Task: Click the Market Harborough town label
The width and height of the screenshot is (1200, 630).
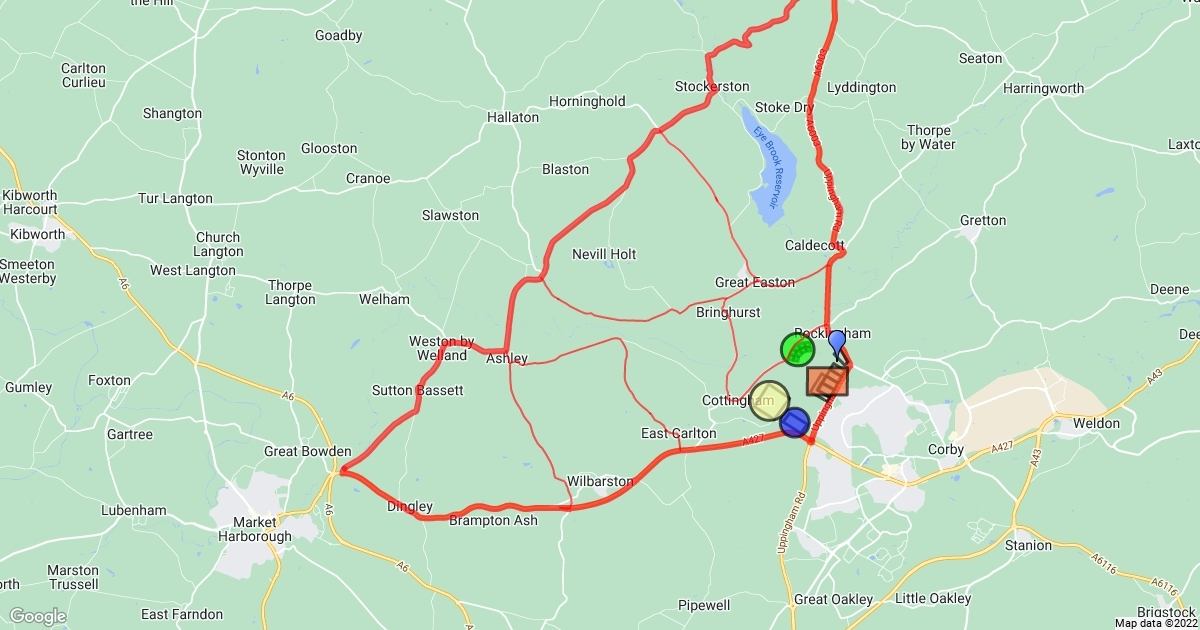Action: 255,529
